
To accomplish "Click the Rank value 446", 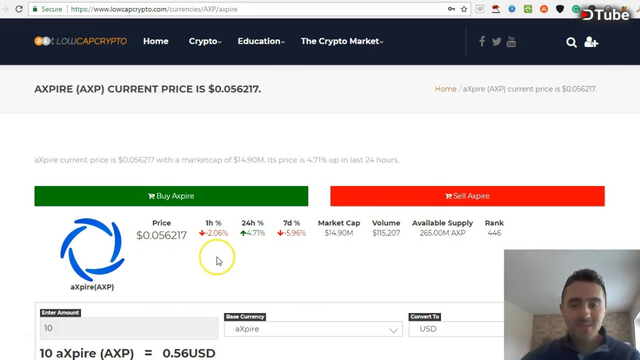I will [494, 233].
